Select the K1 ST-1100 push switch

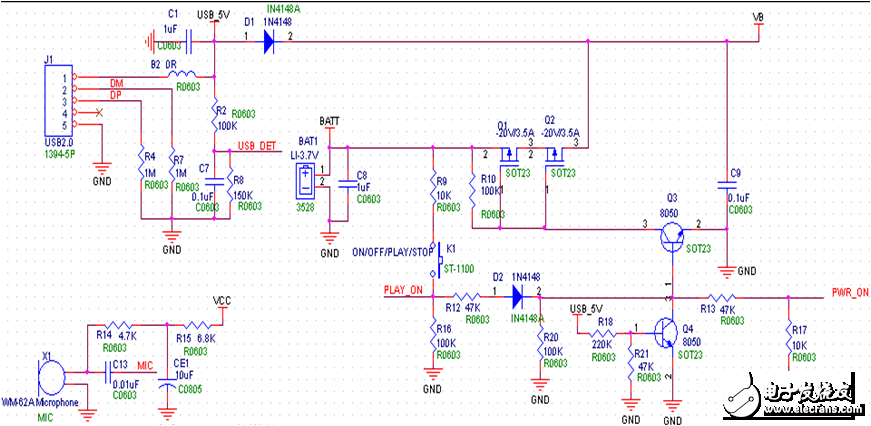click(x=436, y=258)
